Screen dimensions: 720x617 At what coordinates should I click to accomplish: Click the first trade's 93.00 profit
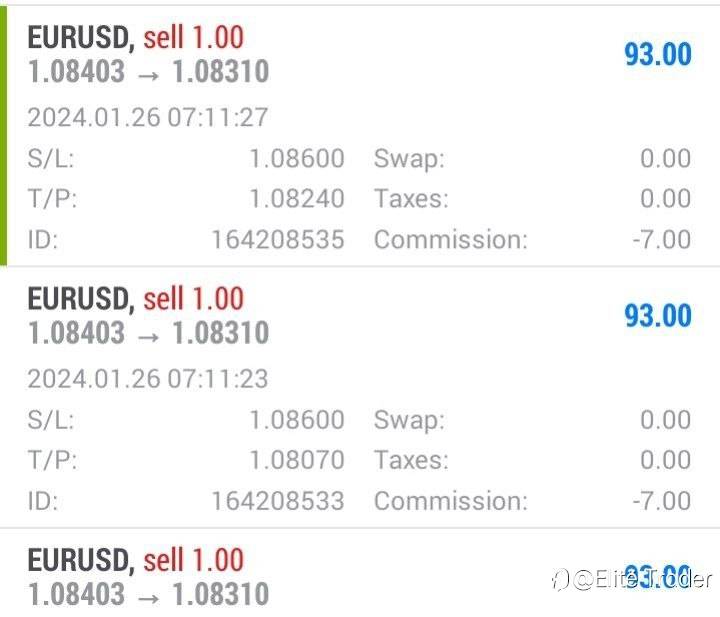pos(657,54)
